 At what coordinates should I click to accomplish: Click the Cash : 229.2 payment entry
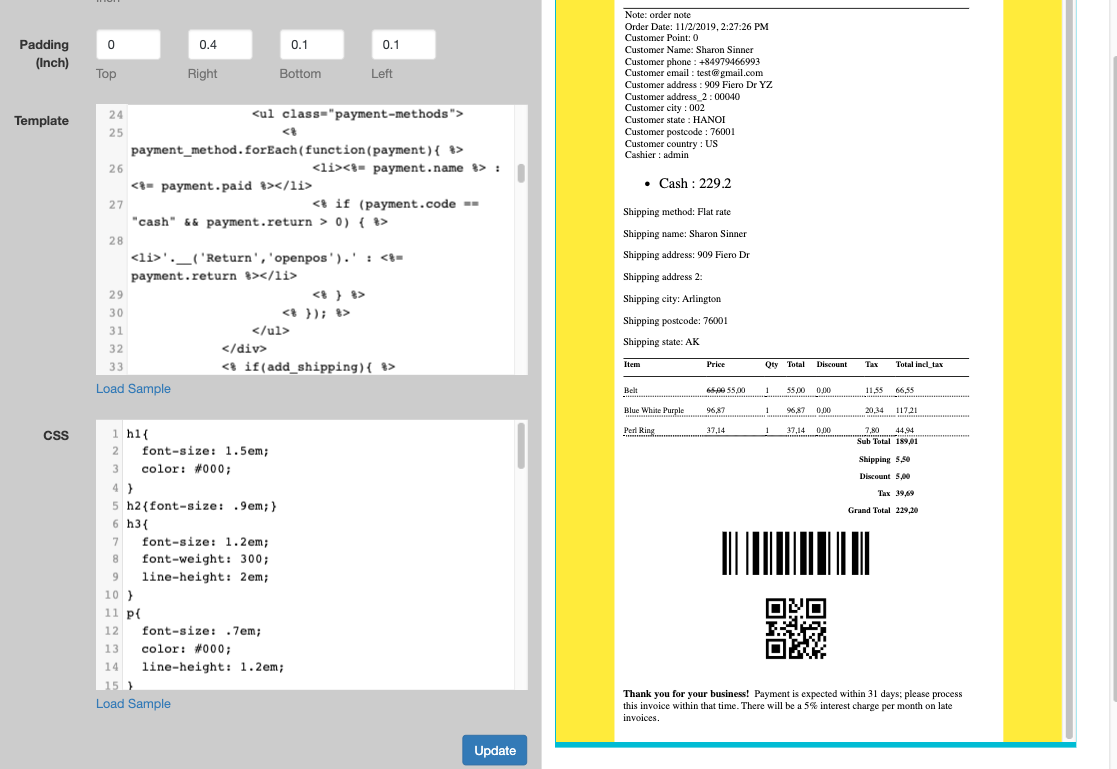click(695, 184)
